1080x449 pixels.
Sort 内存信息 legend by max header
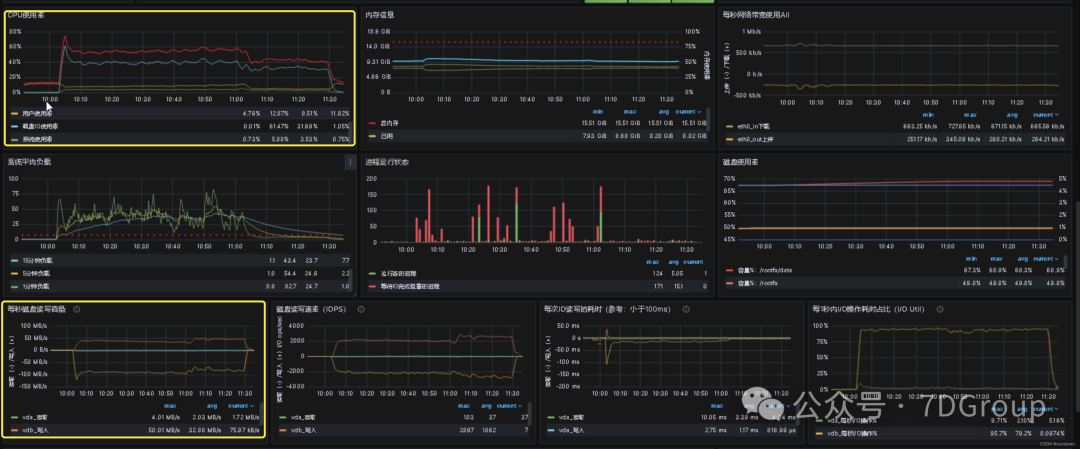630,111
